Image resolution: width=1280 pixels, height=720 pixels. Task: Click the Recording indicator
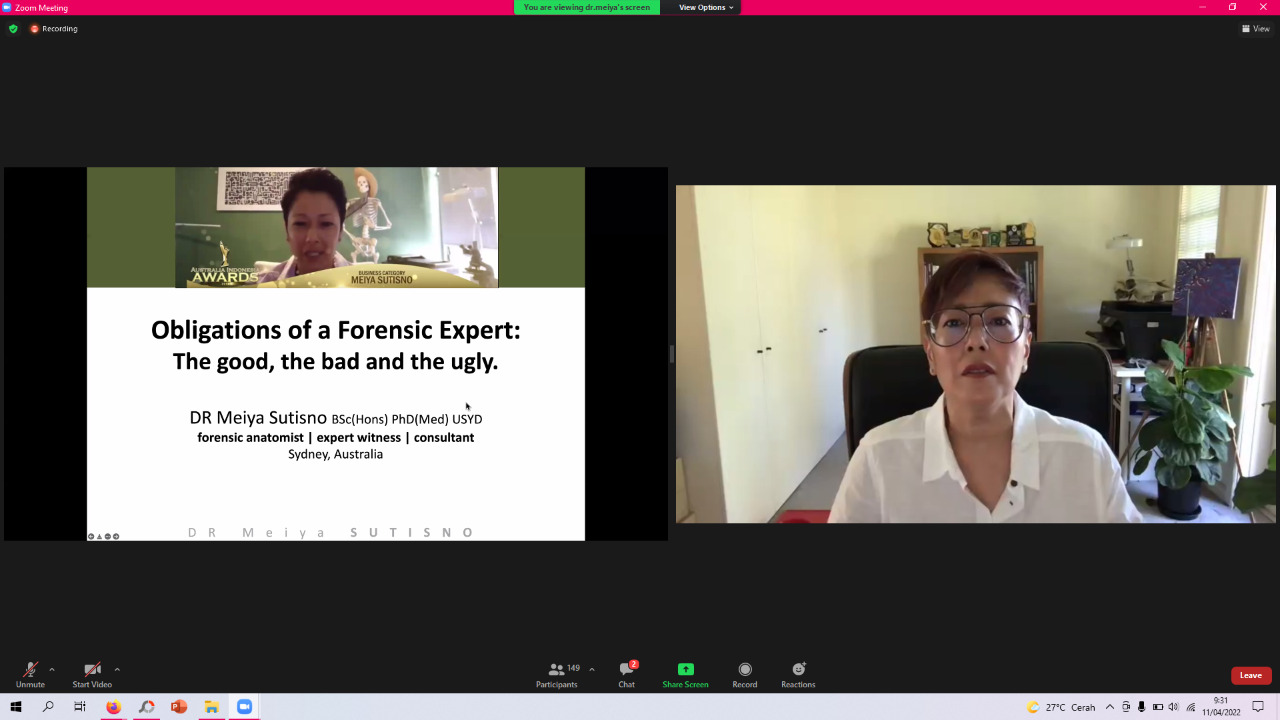click(54, 29)
